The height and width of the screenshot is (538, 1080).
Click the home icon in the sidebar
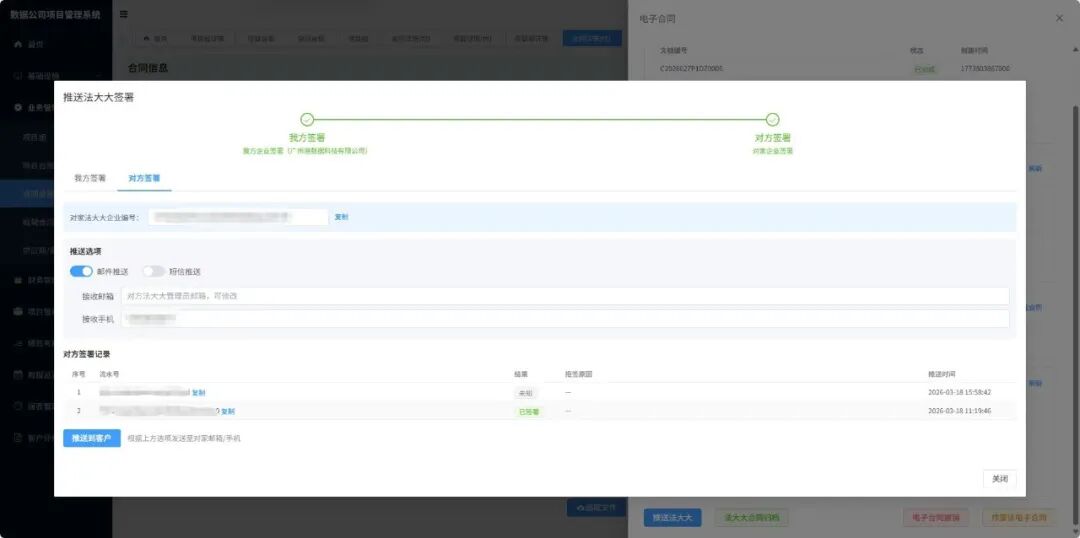coord(18,44)
